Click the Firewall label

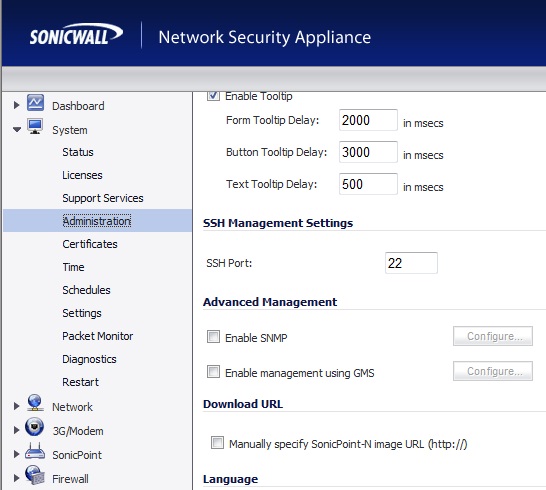tap(70, 479)
